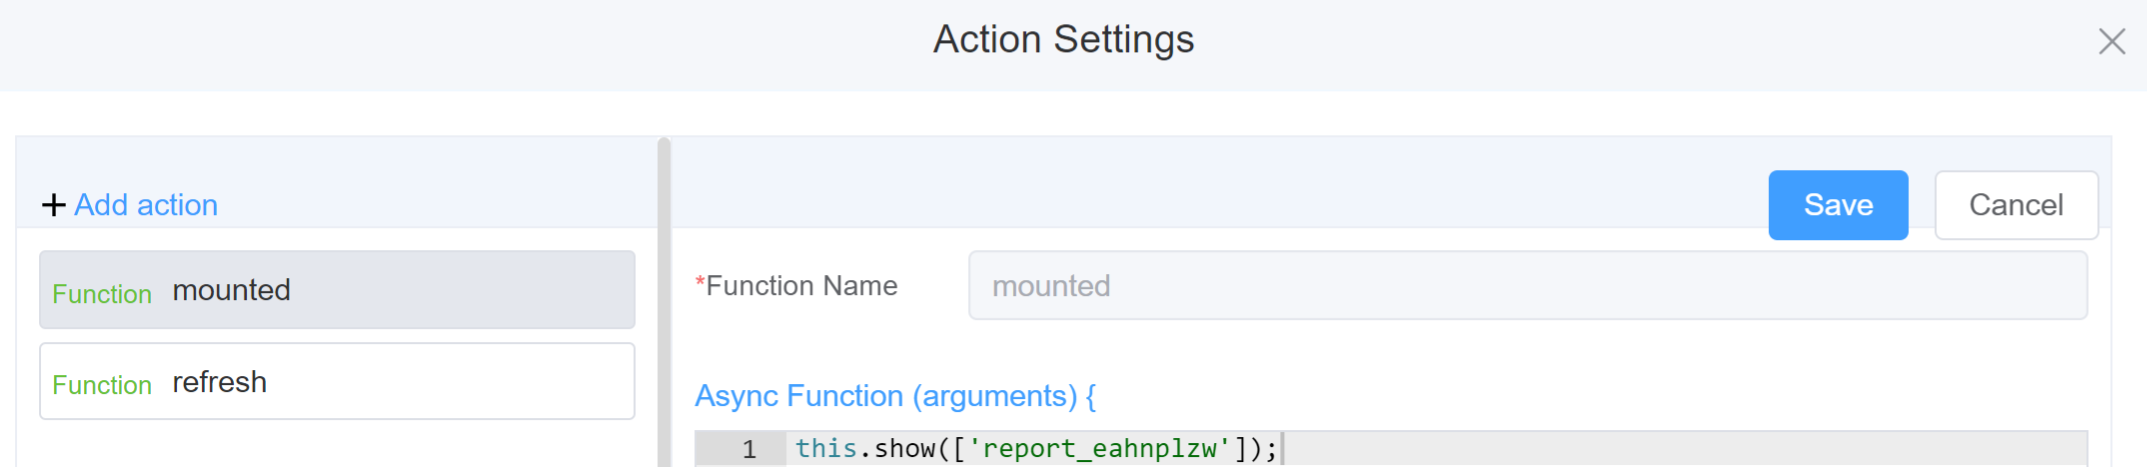Select the mounted function in the list
This screenshot has width=2147, height=467.
(x=336, y=290)
